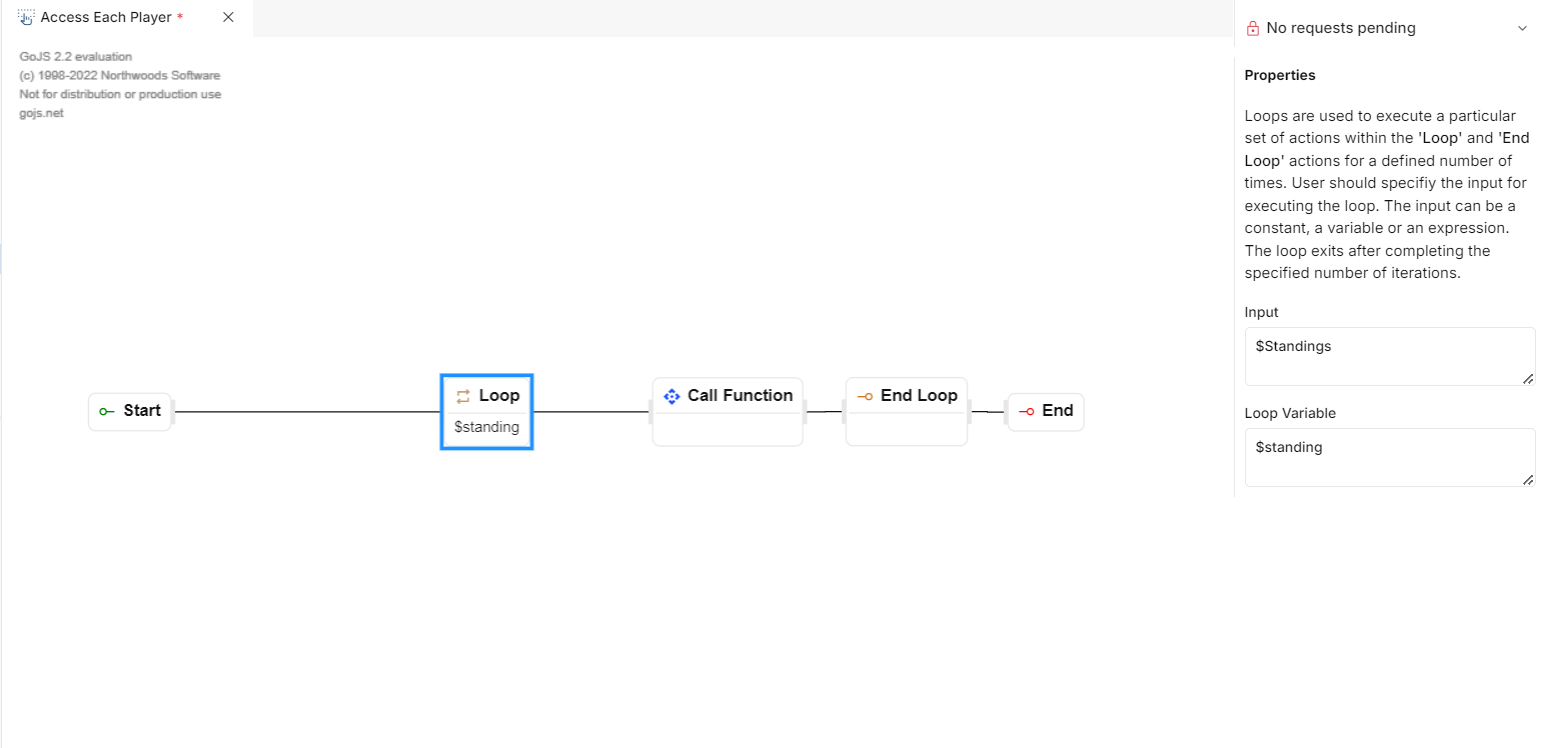Click the End Loop node's output port

969,411
